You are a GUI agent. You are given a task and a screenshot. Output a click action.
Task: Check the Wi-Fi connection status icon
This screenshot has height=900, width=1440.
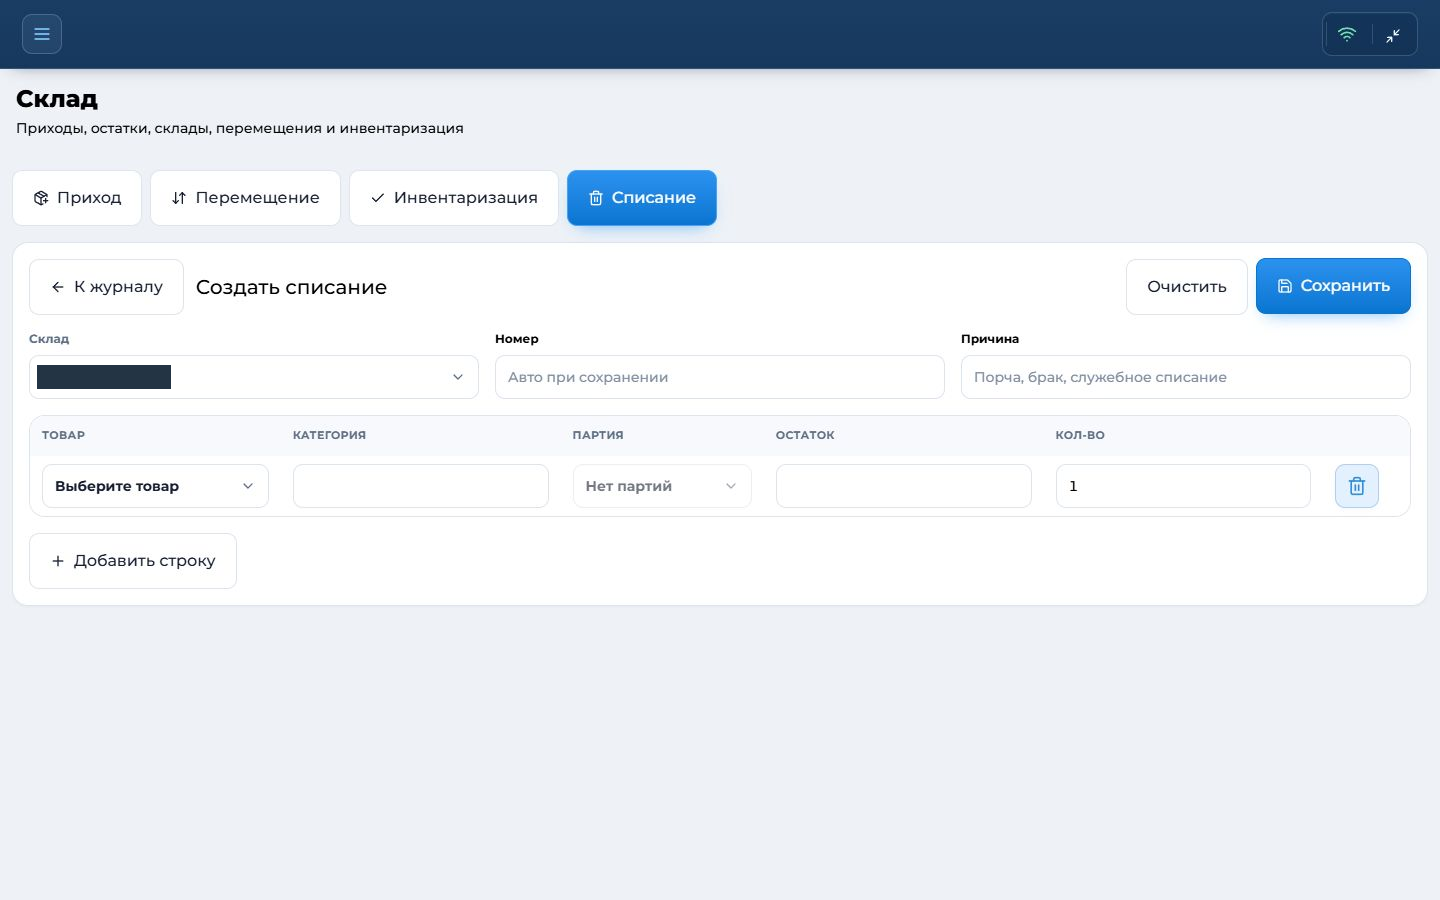1347,34
